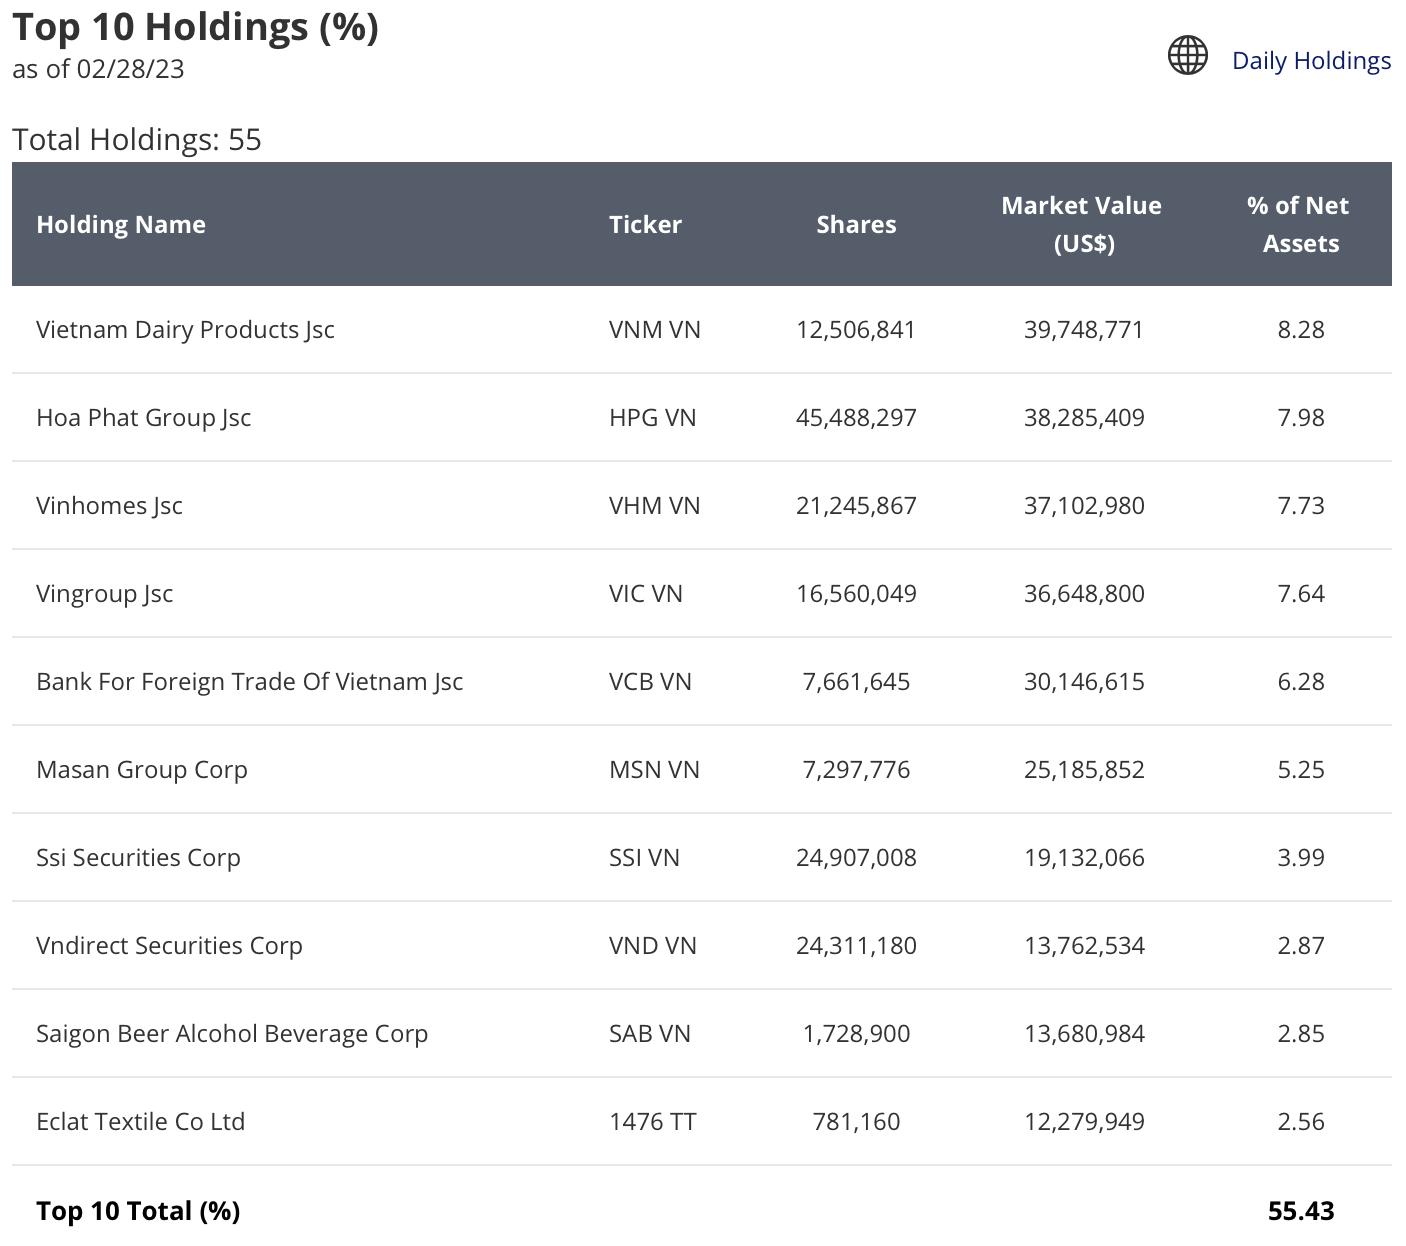Image resolution: width=1406 pixels, height=1246 pixels.
Task: Click market value 39,748,771
Action: tap(1084, 329)
